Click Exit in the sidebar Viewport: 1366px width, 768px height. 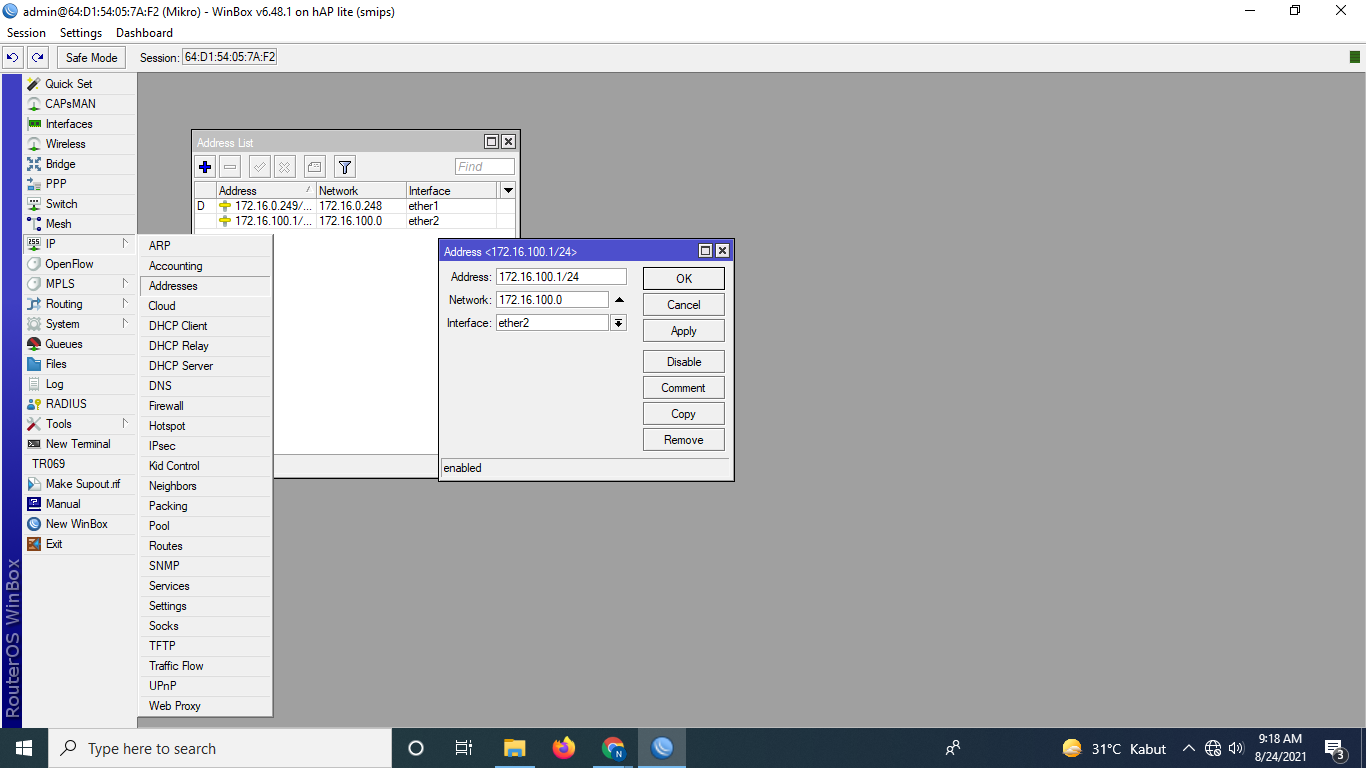[x=79, y=544]
